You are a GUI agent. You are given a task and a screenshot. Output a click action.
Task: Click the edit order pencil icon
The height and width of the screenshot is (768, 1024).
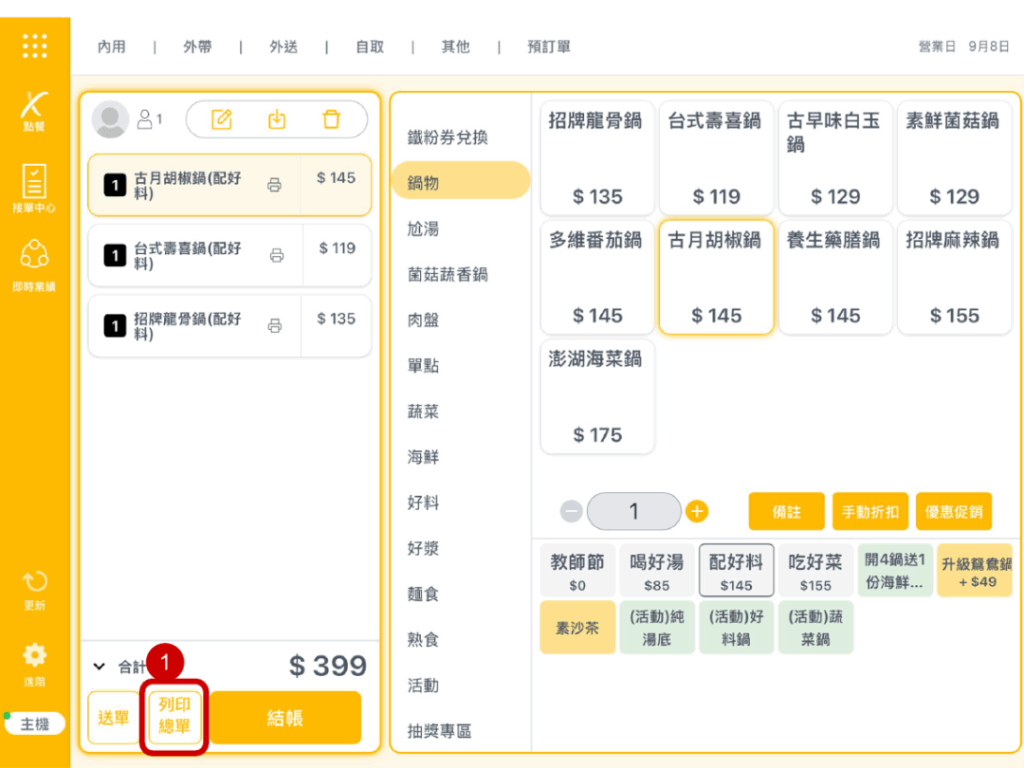point(222,119)
